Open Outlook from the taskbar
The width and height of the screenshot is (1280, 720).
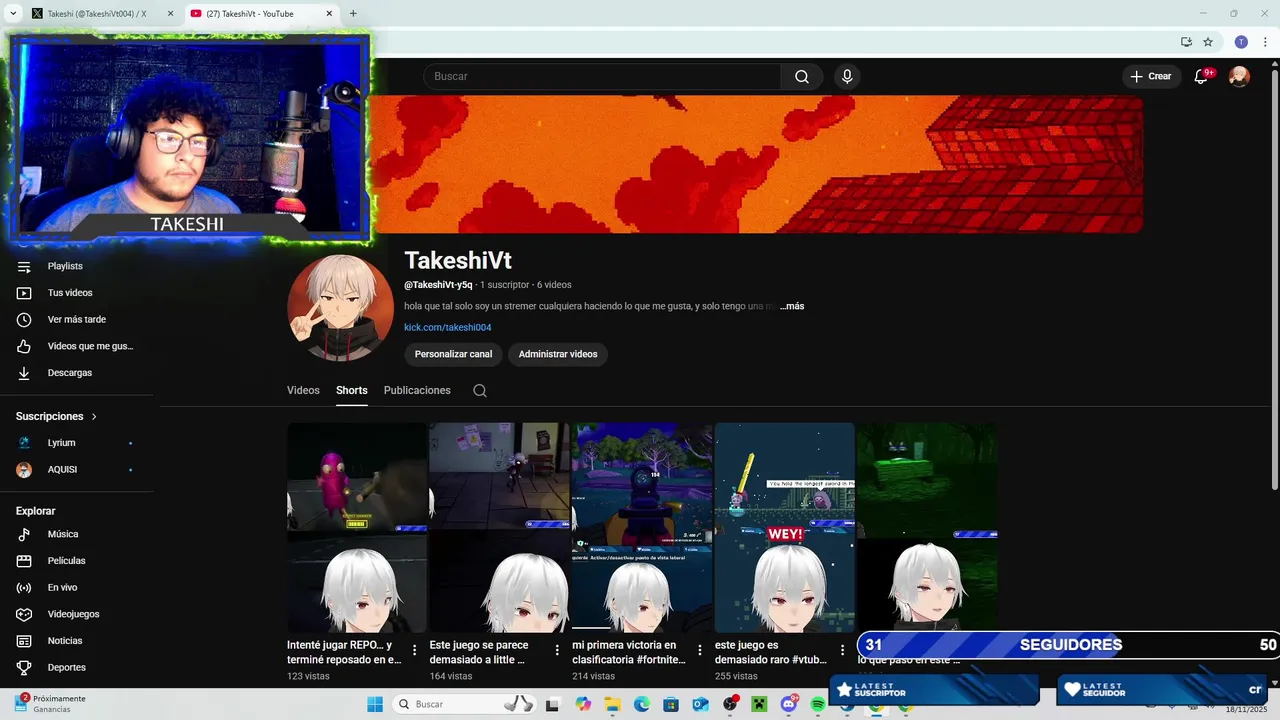[x=700, y=705]
